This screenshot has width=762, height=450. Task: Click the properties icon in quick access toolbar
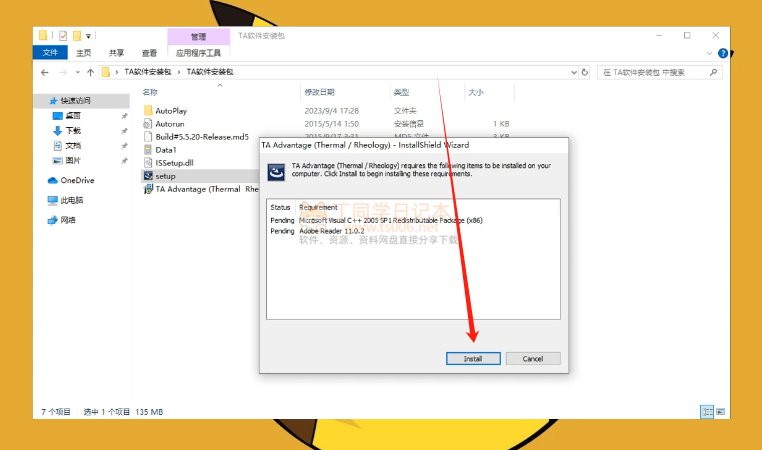pyautogui.click(x=63, y=35)
